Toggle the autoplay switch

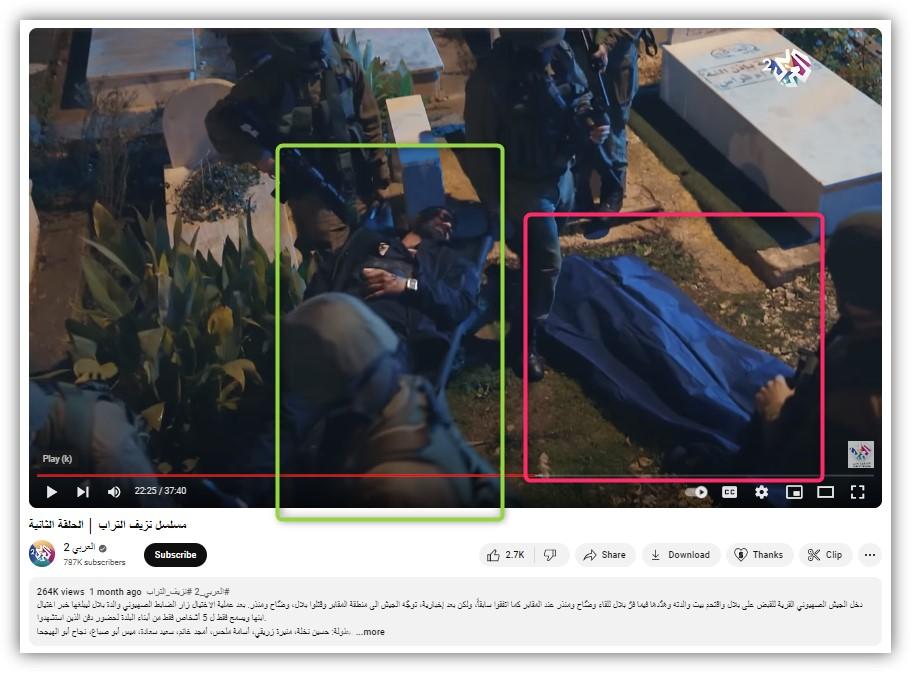696,492
